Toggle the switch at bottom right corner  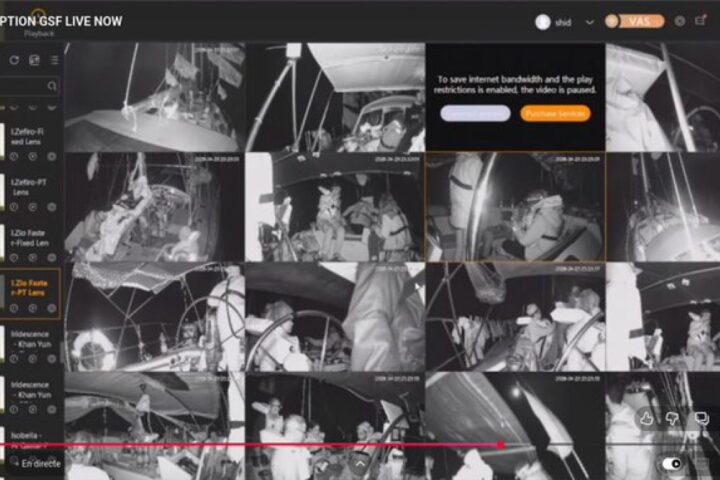(673, 464)
